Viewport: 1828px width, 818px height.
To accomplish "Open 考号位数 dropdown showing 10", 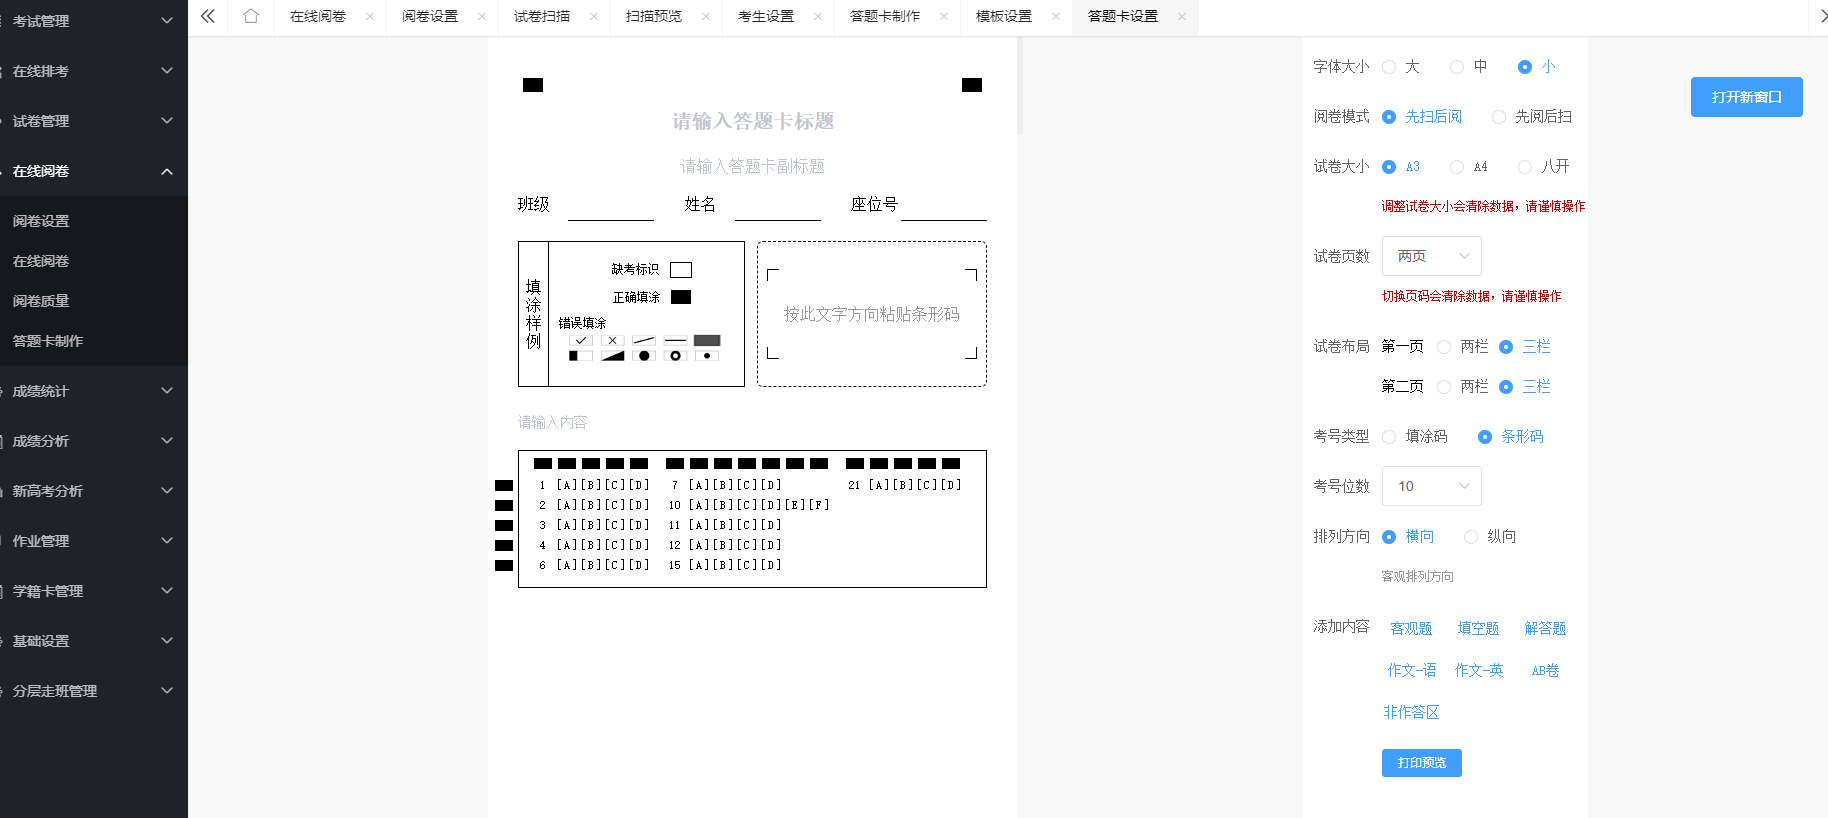I will tap(1432, 486).
